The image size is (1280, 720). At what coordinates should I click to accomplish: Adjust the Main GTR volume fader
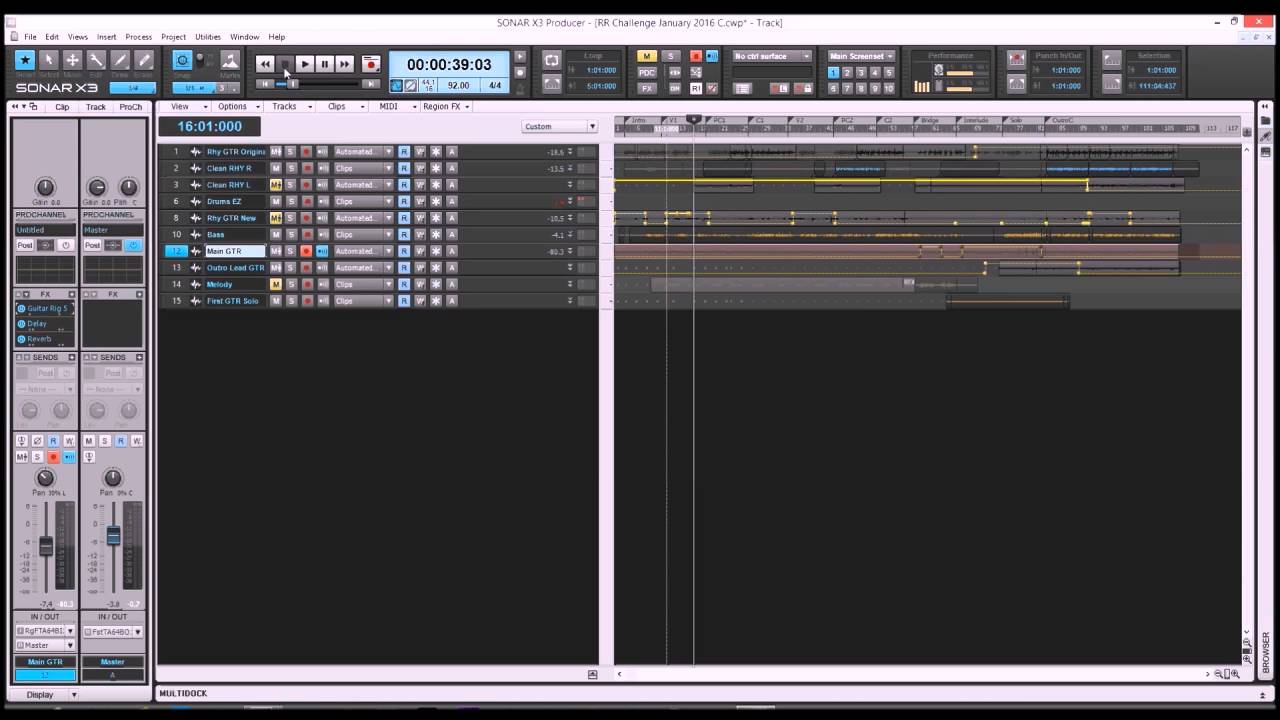pos(46,546)
